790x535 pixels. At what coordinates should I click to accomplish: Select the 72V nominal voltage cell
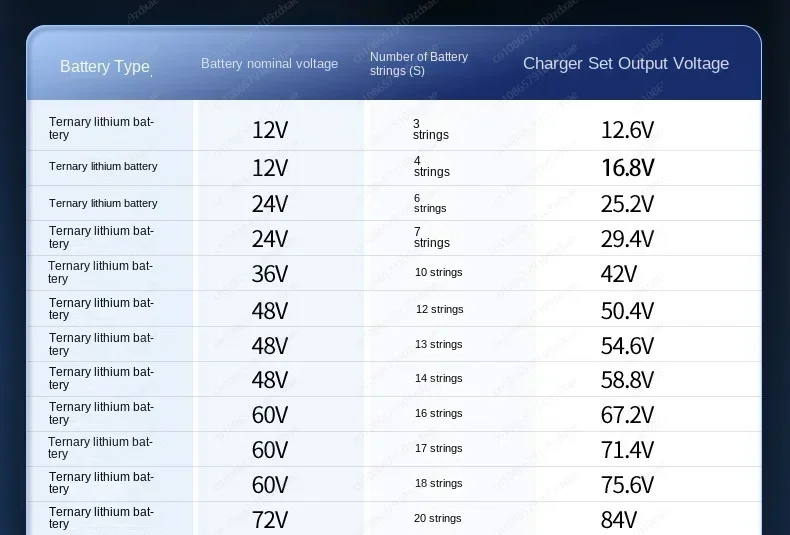[270, 520]
